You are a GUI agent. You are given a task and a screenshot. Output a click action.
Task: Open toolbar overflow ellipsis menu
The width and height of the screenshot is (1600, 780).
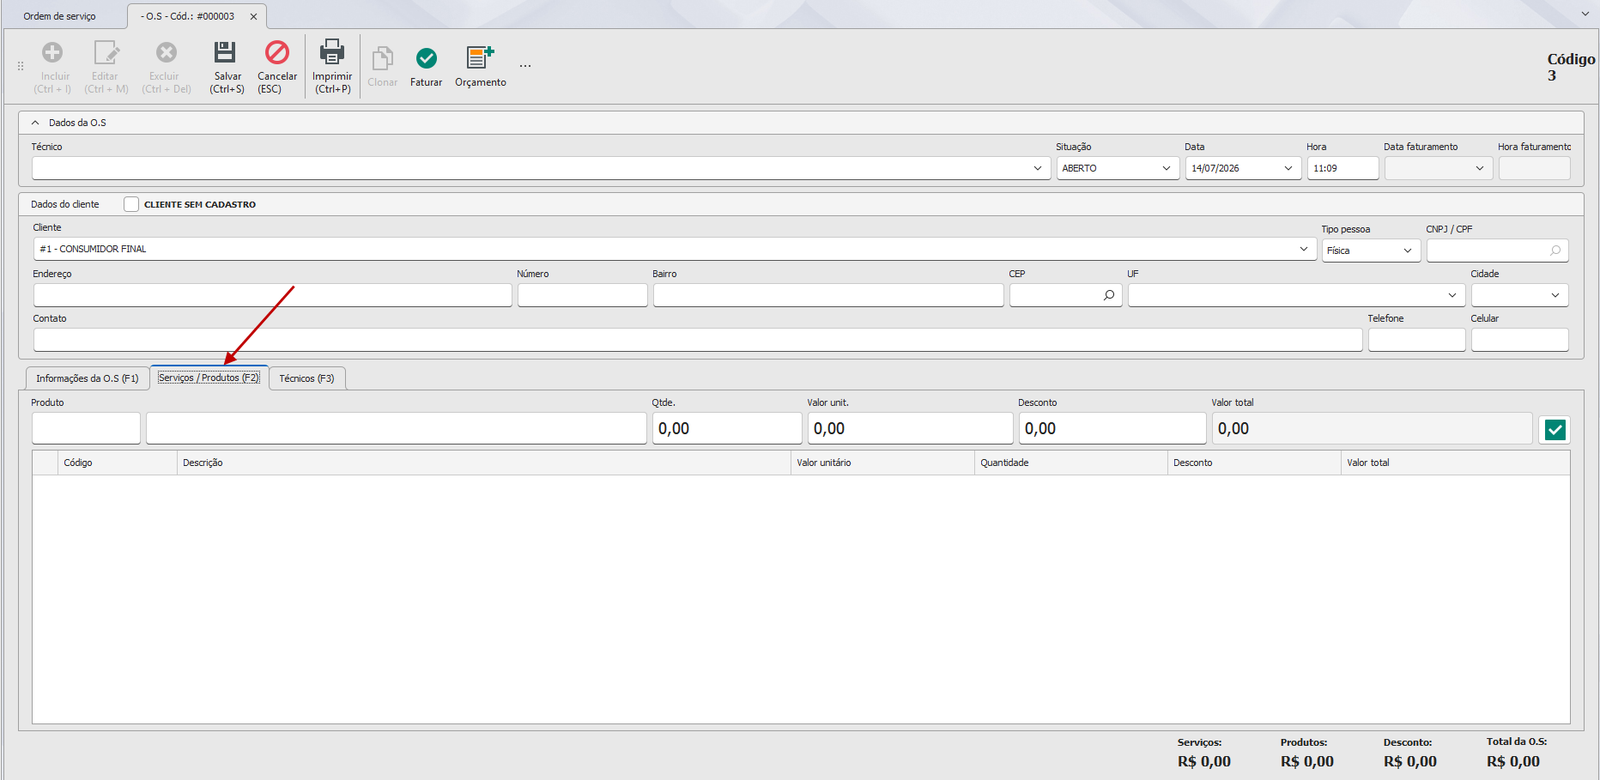(525, 67)
